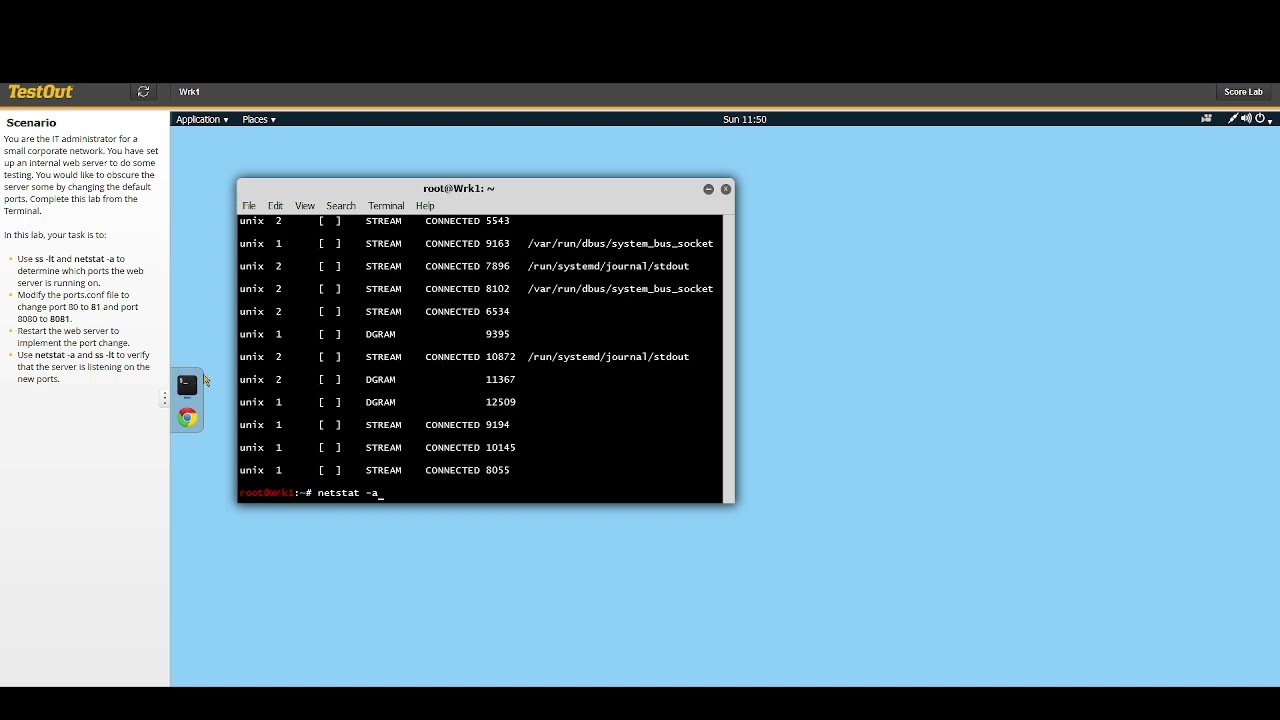Click the DGRAM 12509 row
Screen dimensions: 1280x720
[377, 402]
